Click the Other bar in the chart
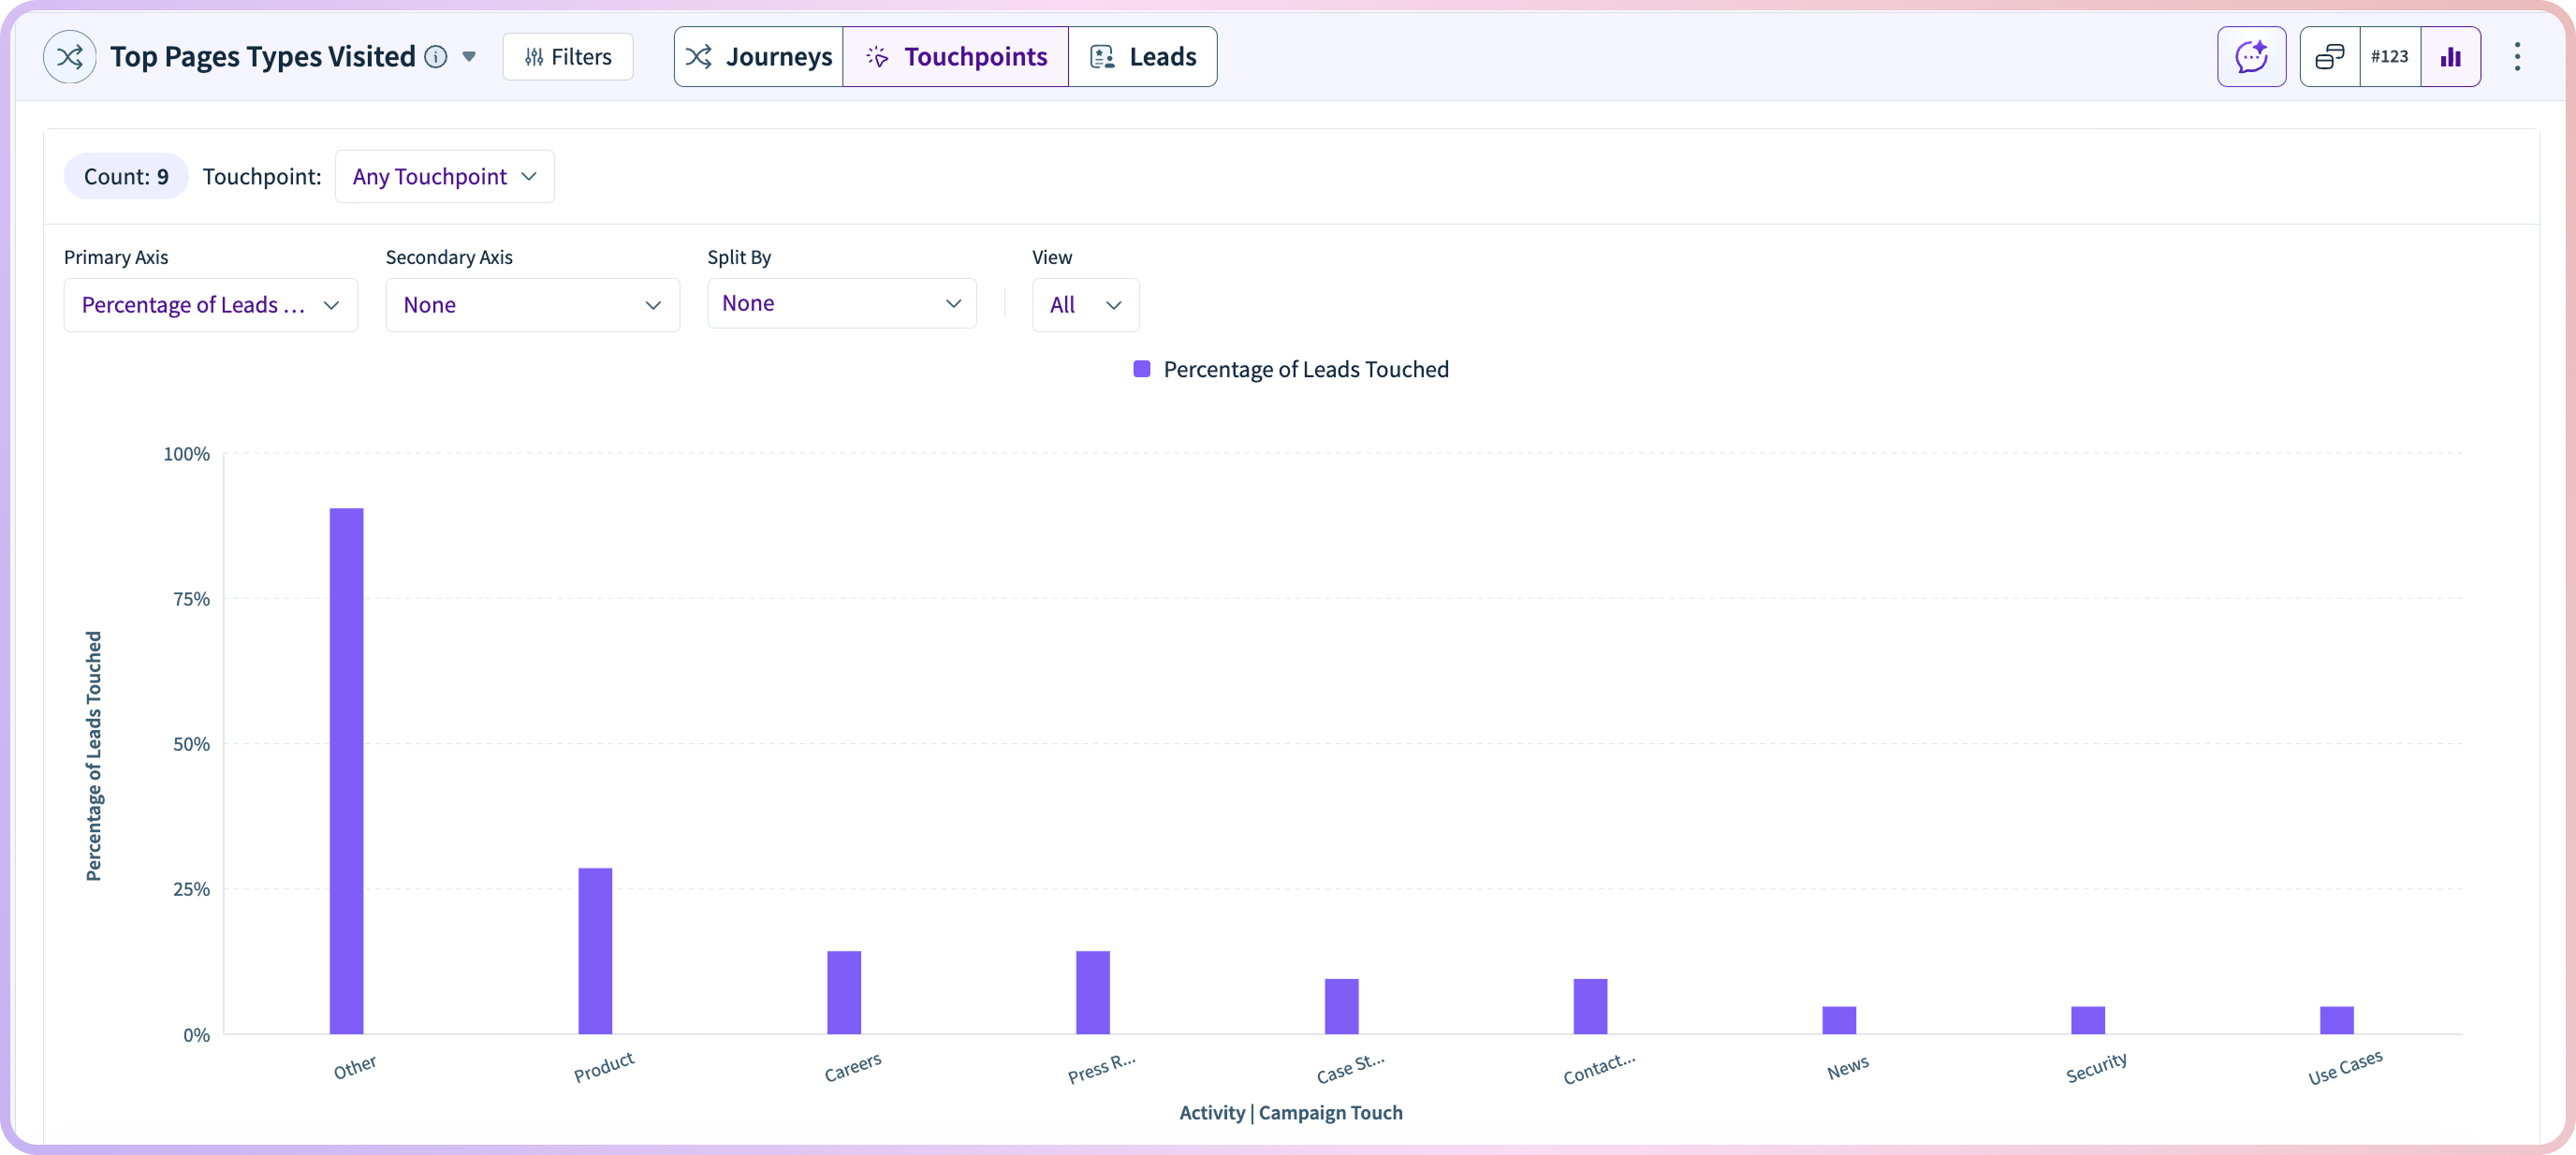 click(346, 770)
